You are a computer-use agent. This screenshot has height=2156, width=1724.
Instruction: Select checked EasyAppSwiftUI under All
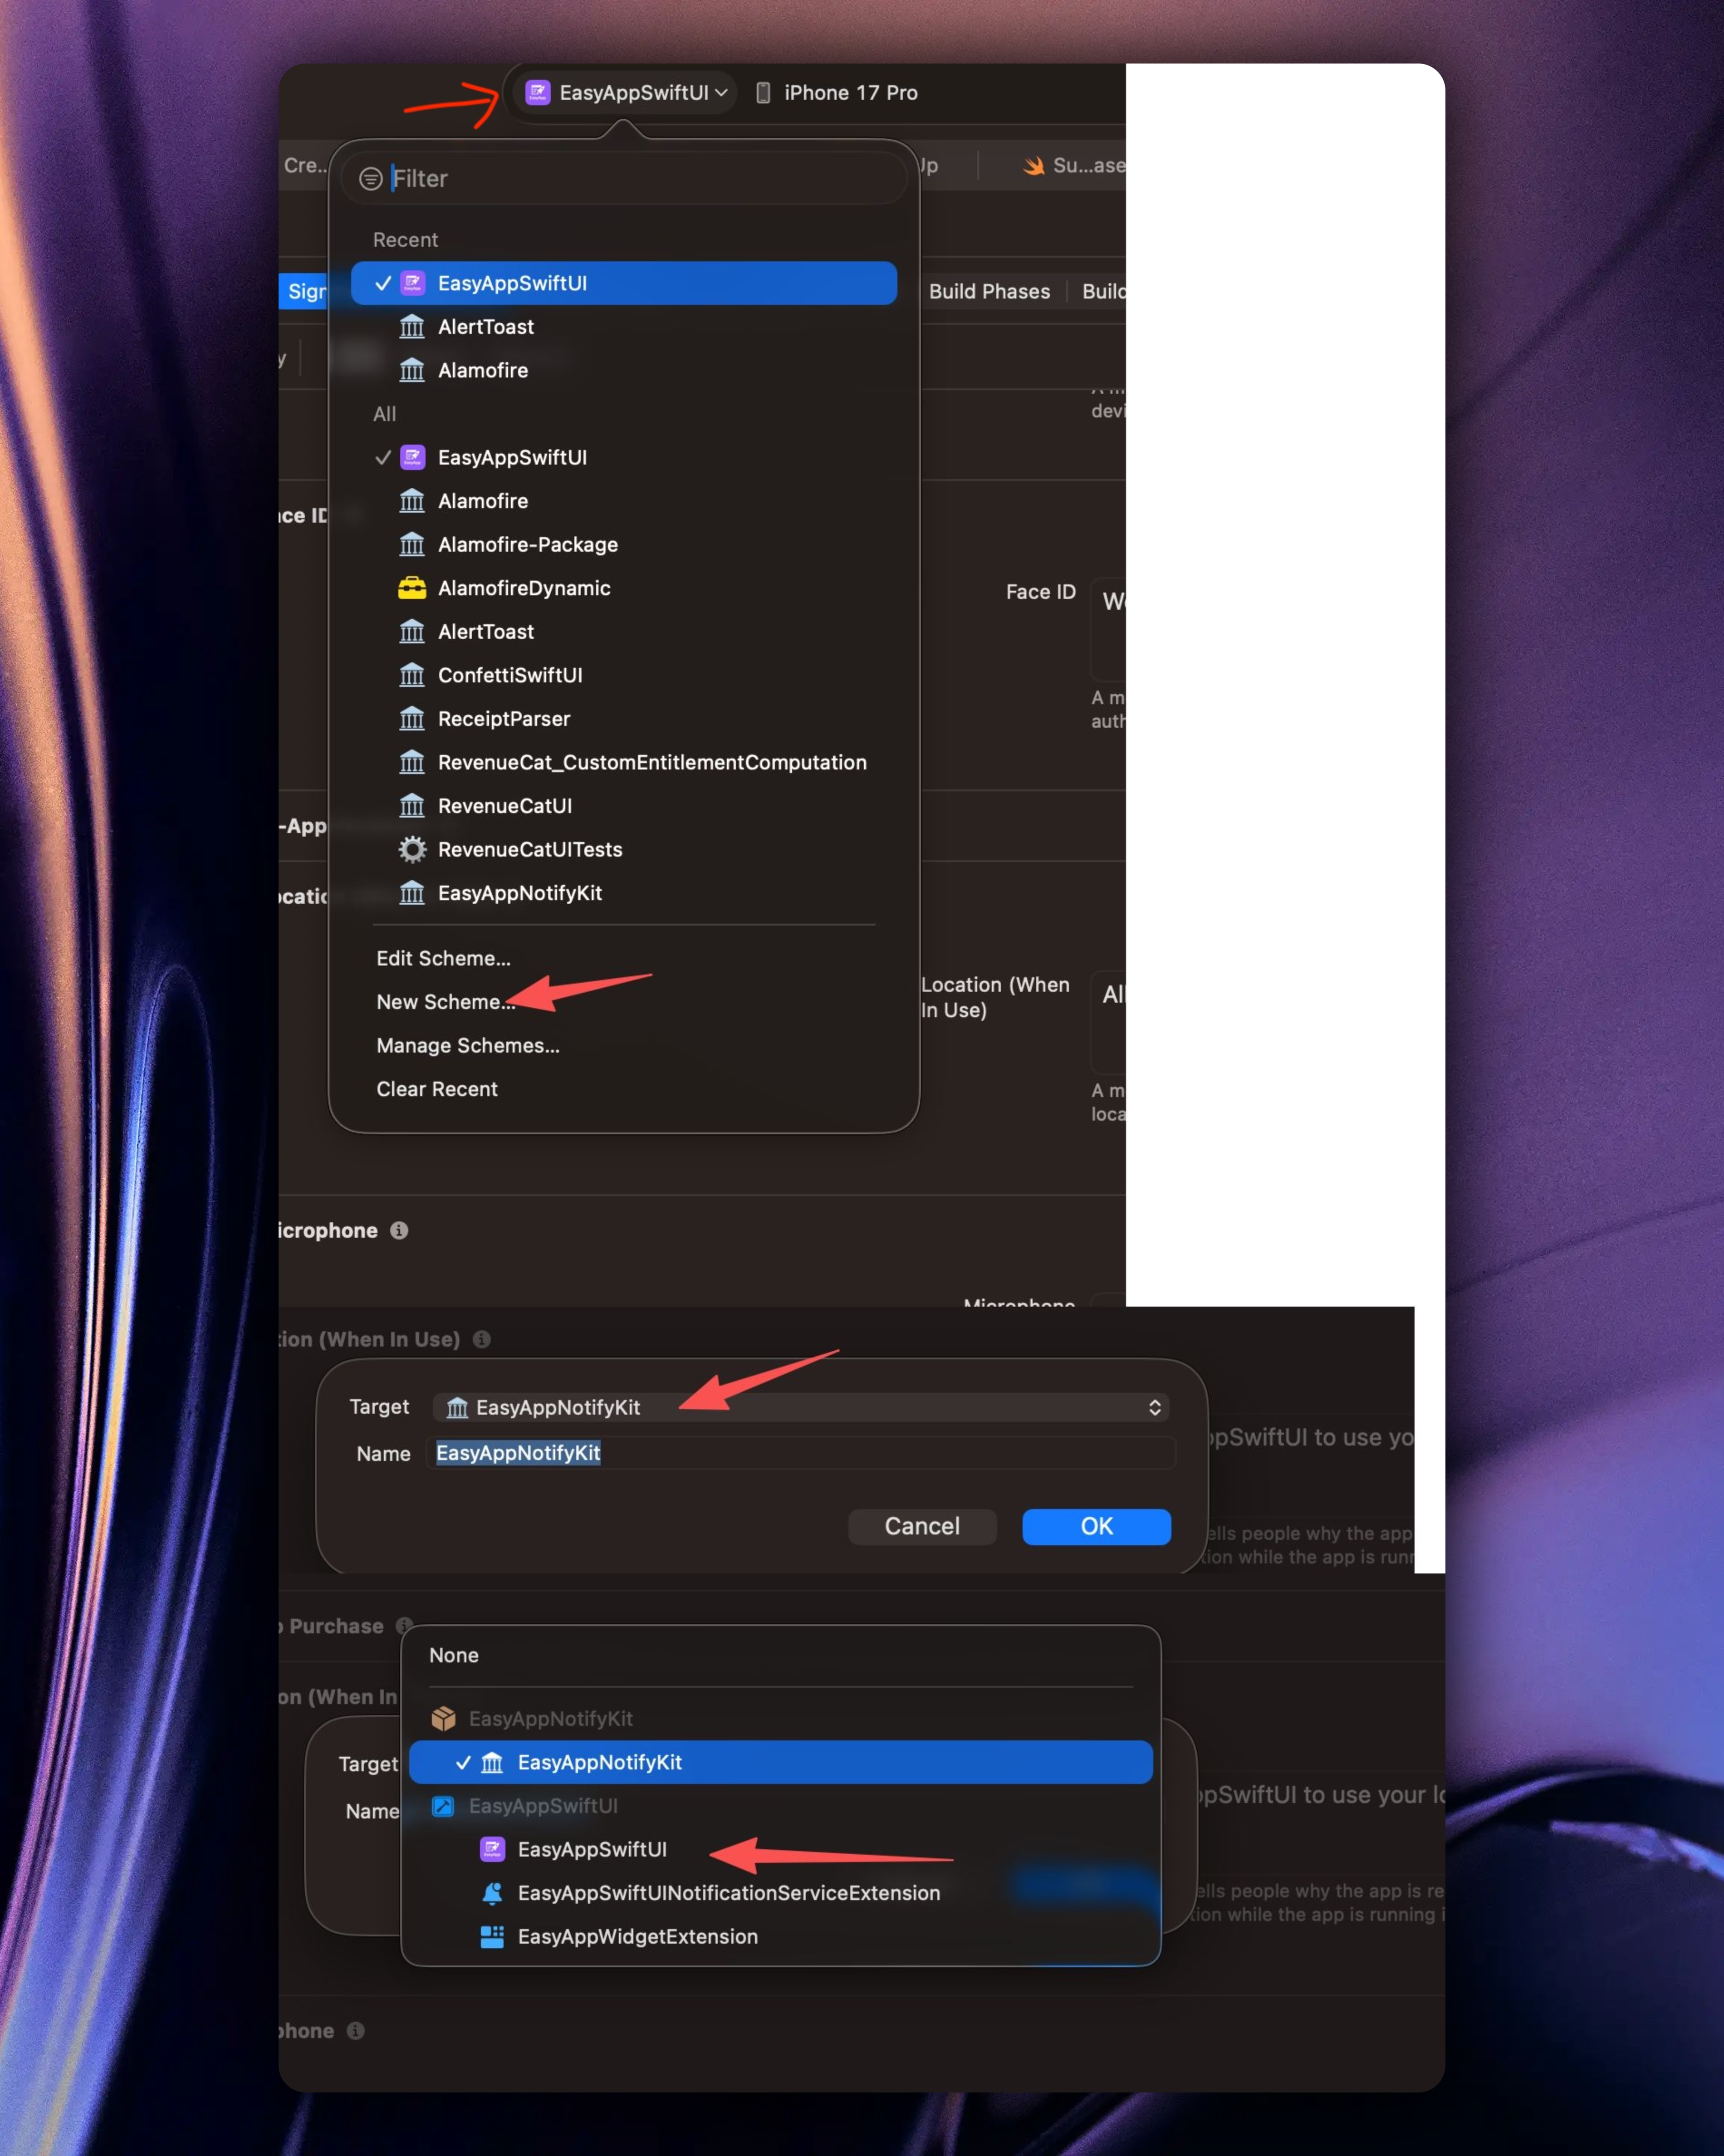pos(512,457)
